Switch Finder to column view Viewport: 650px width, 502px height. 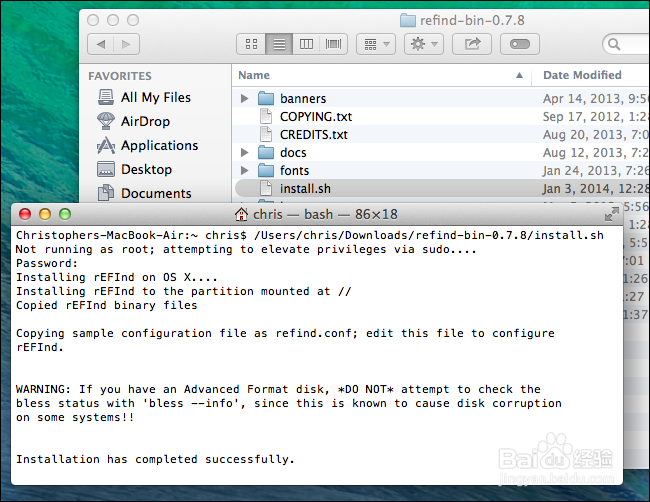pos(306,44)
